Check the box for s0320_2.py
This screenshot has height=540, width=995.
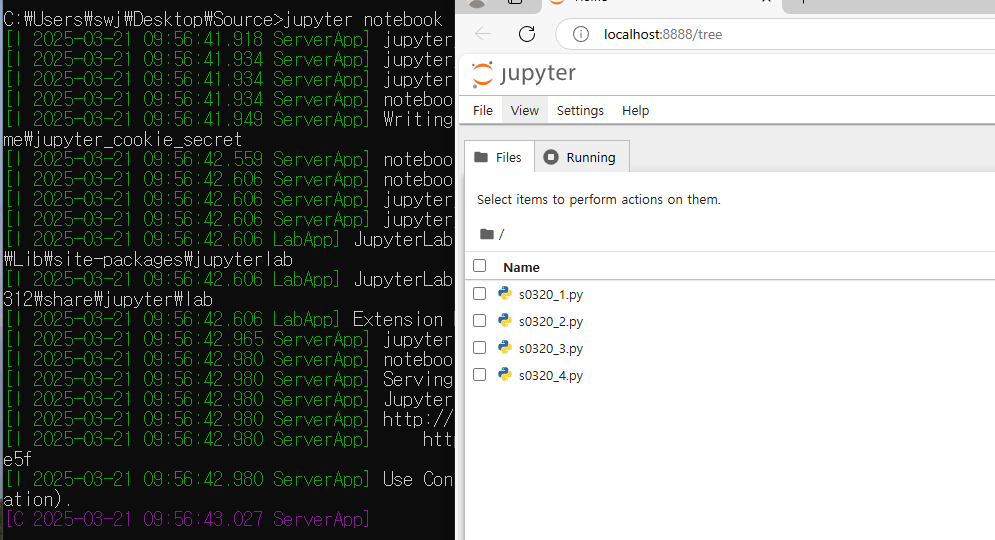[480, 320]
